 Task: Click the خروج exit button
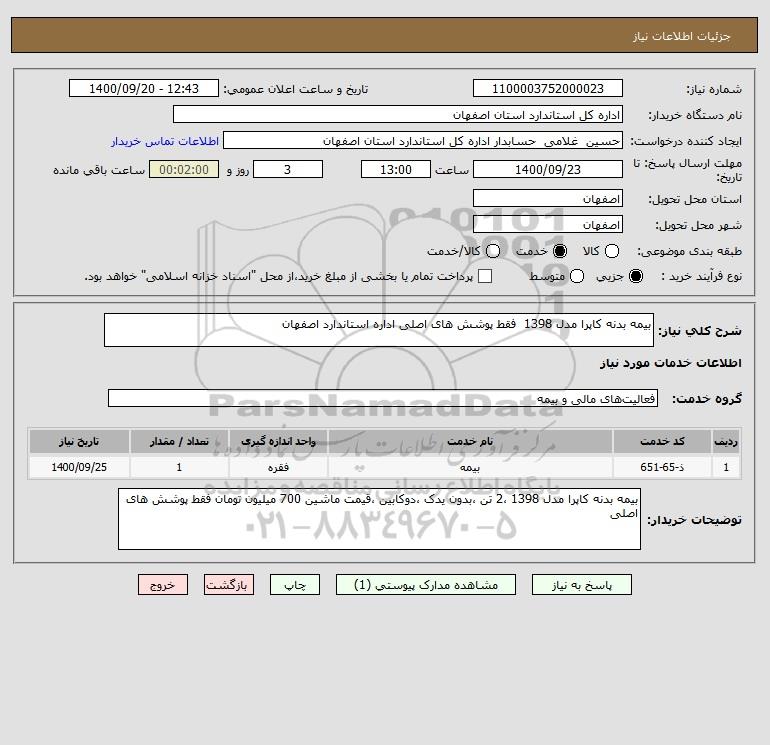pos(163,585)
